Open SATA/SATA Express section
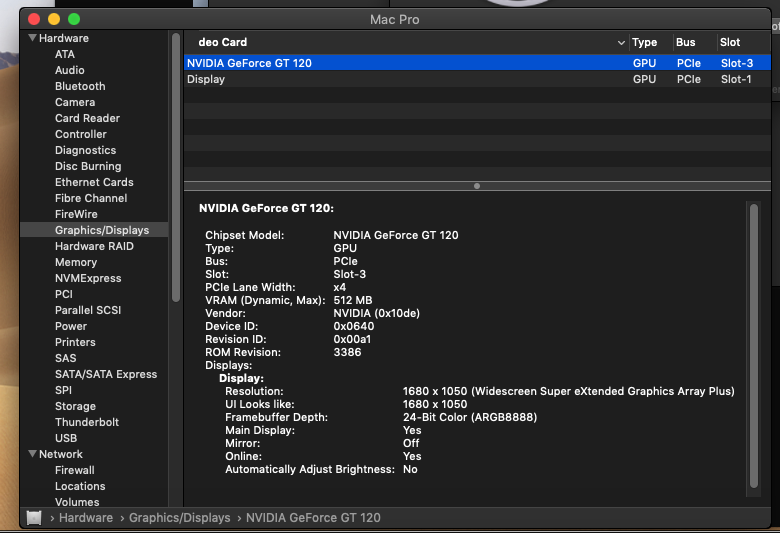This screenshot has width=780, height=533. tap(106, 374)
